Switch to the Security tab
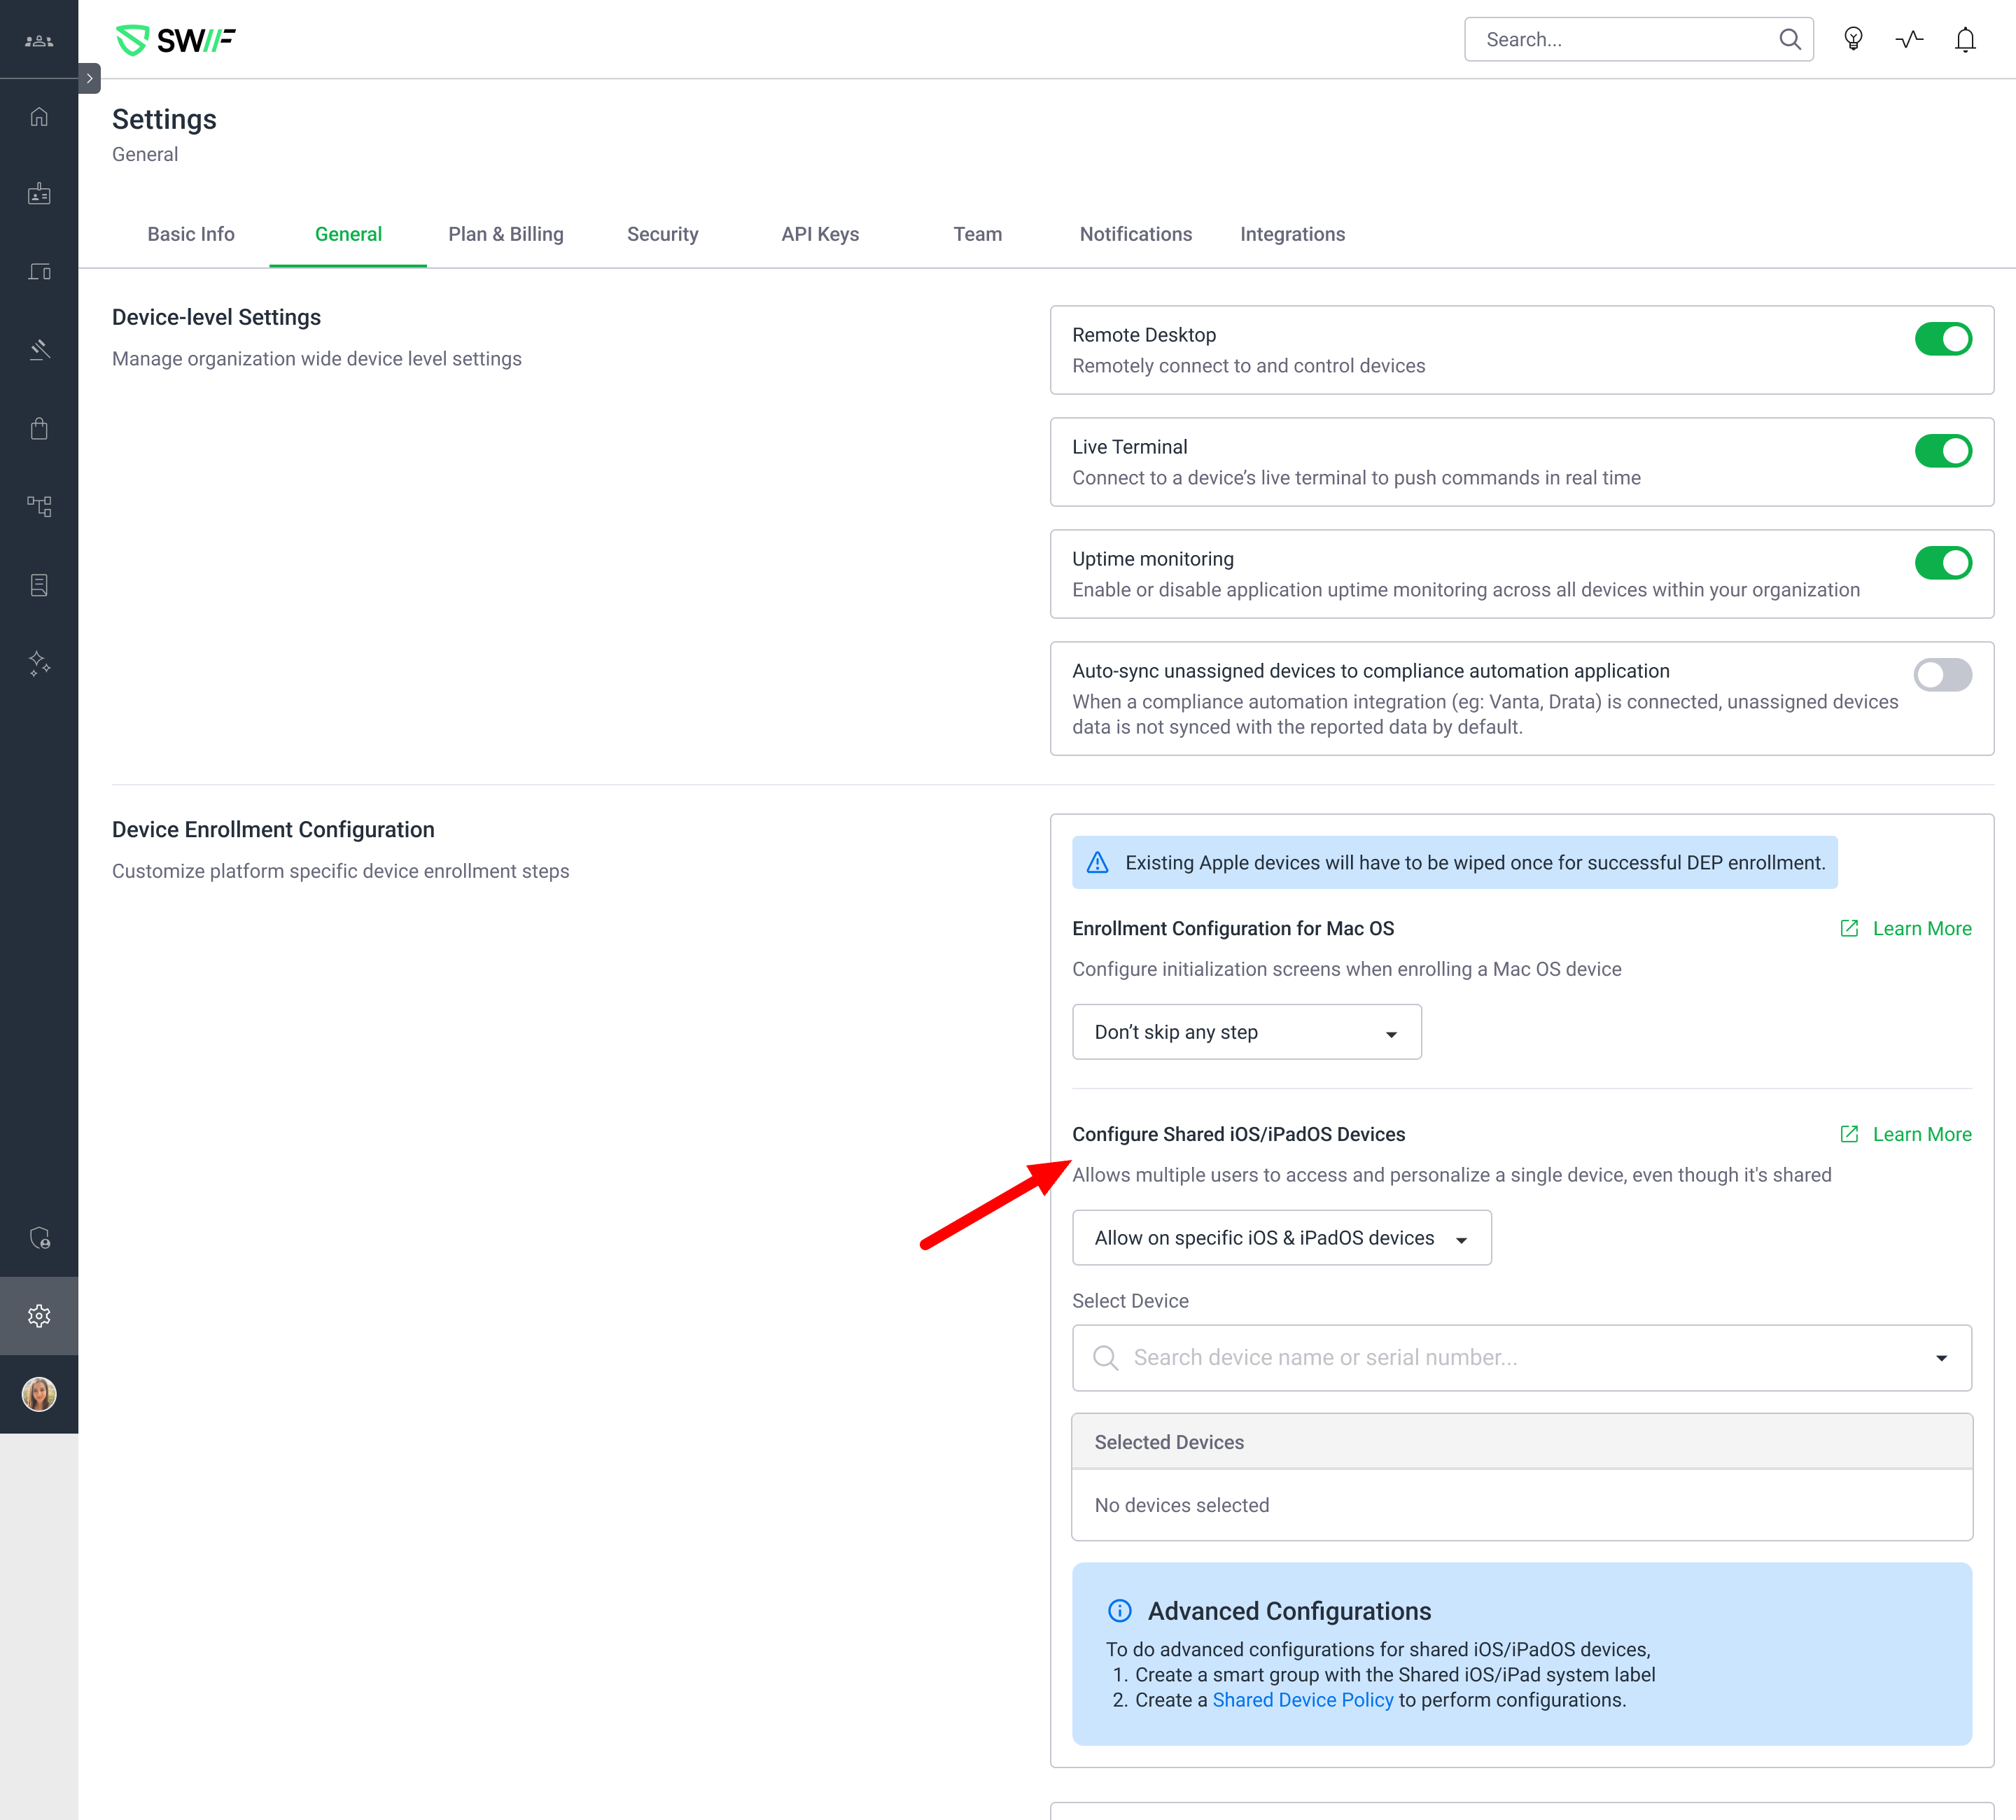Image resolution: width=2016 pixels, height=1820 pixels. [662, 234]
